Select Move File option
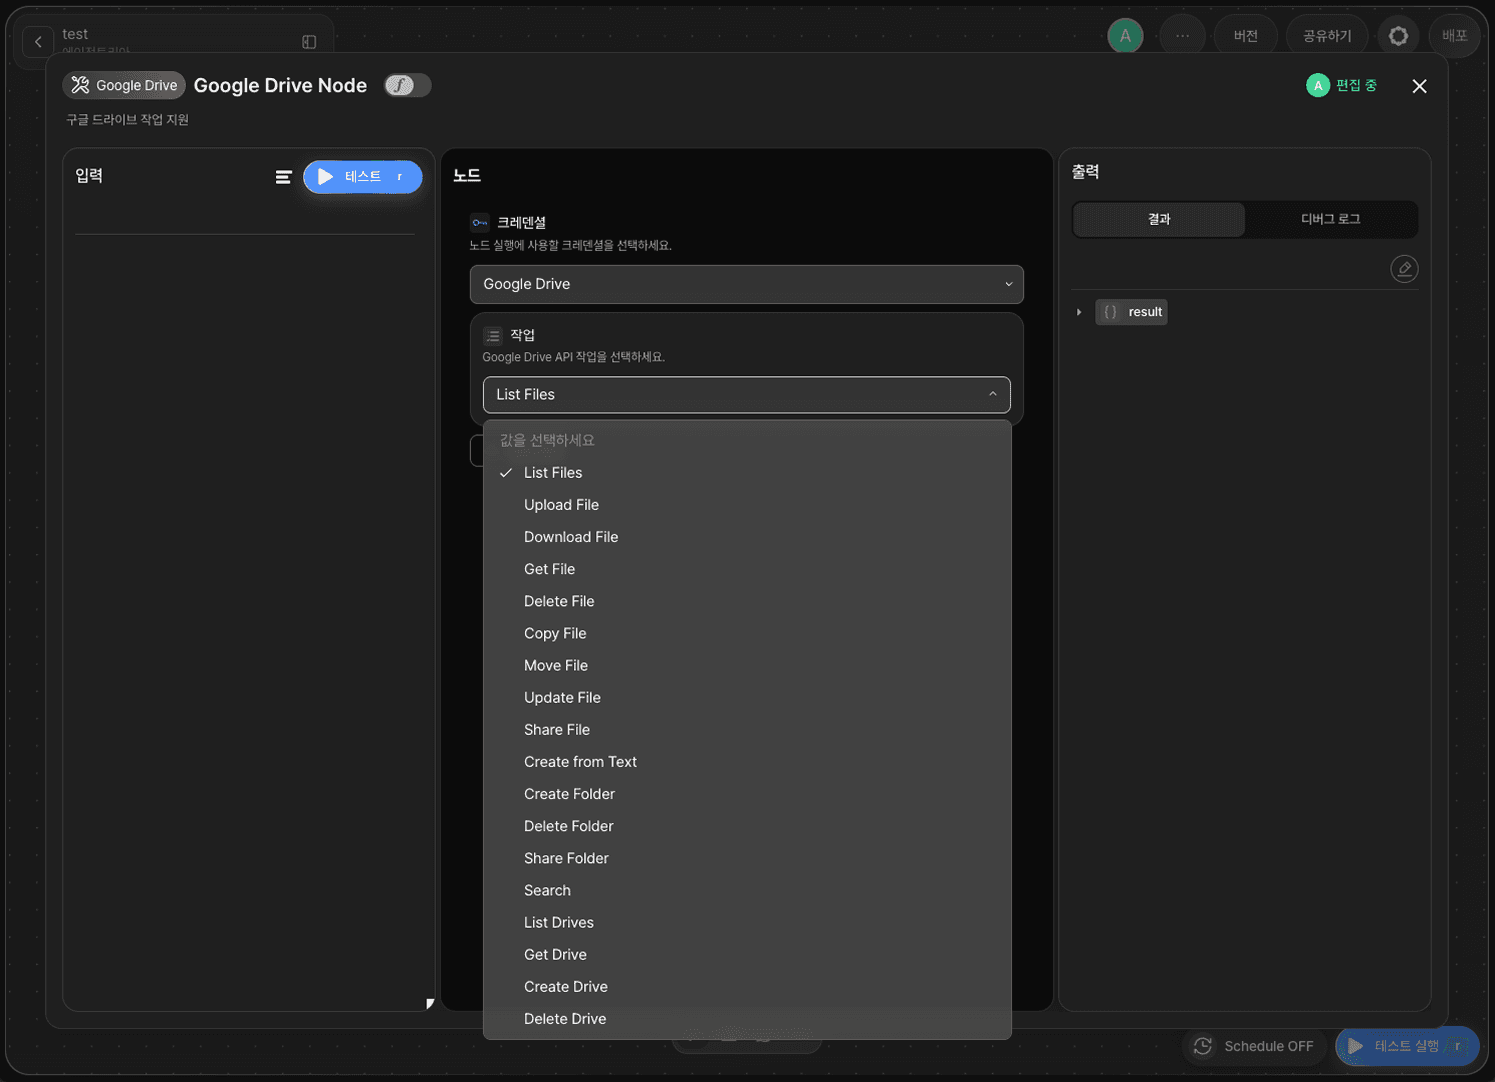Viewport: 1495px width, 1082px height. point(747,665)
